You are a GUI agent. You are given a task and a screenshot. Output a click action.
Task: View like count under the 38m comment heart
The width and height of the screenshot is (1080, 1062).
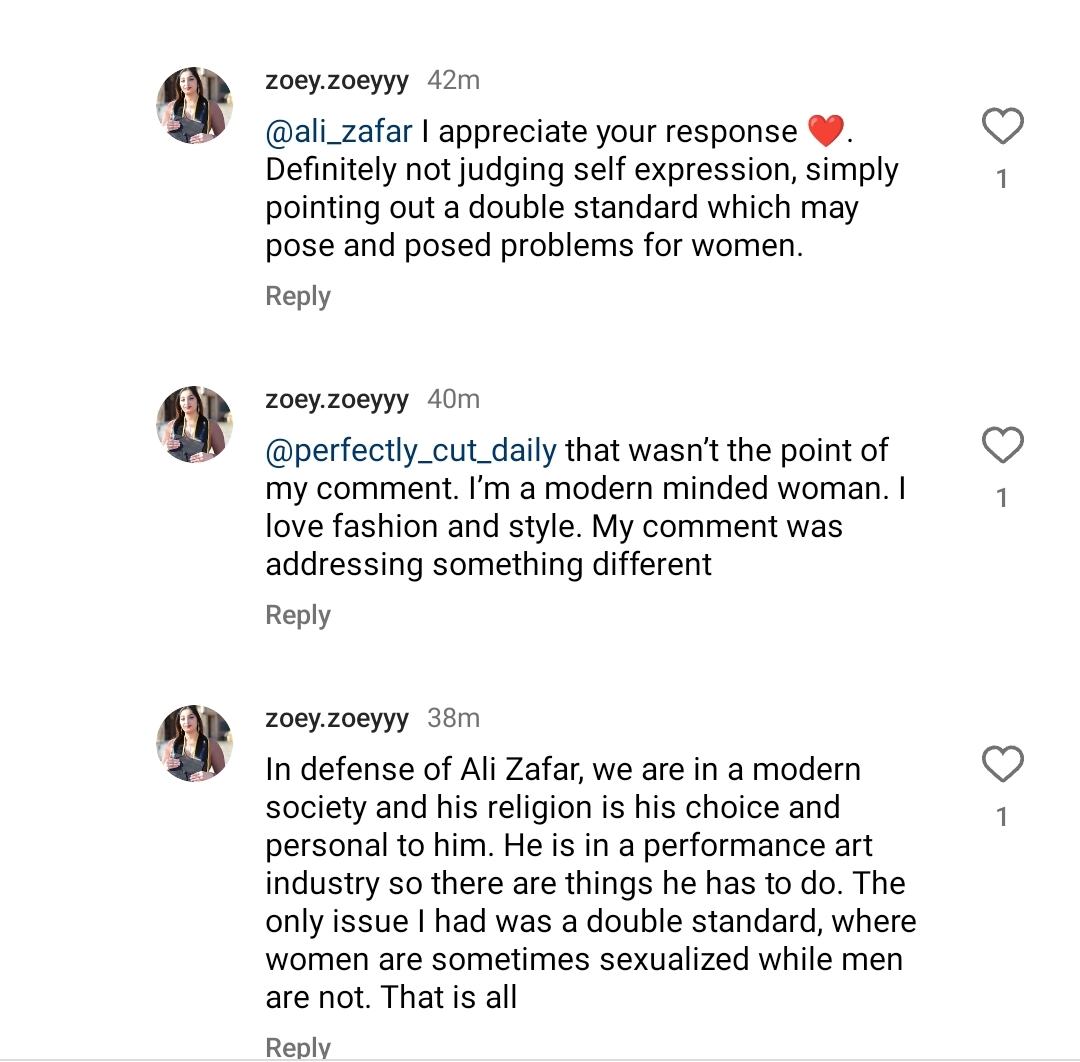1002,817
